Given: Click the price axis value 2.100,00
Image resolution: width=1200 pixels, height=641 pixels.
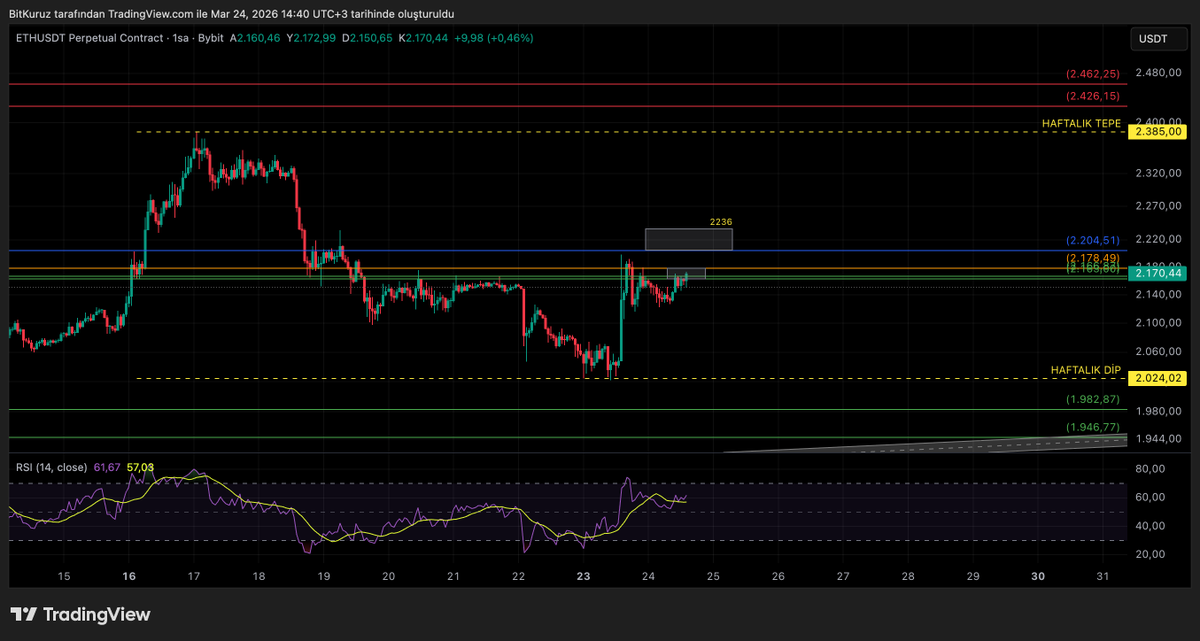Looking at the screenshot, I should click(x=1157, y=323).
